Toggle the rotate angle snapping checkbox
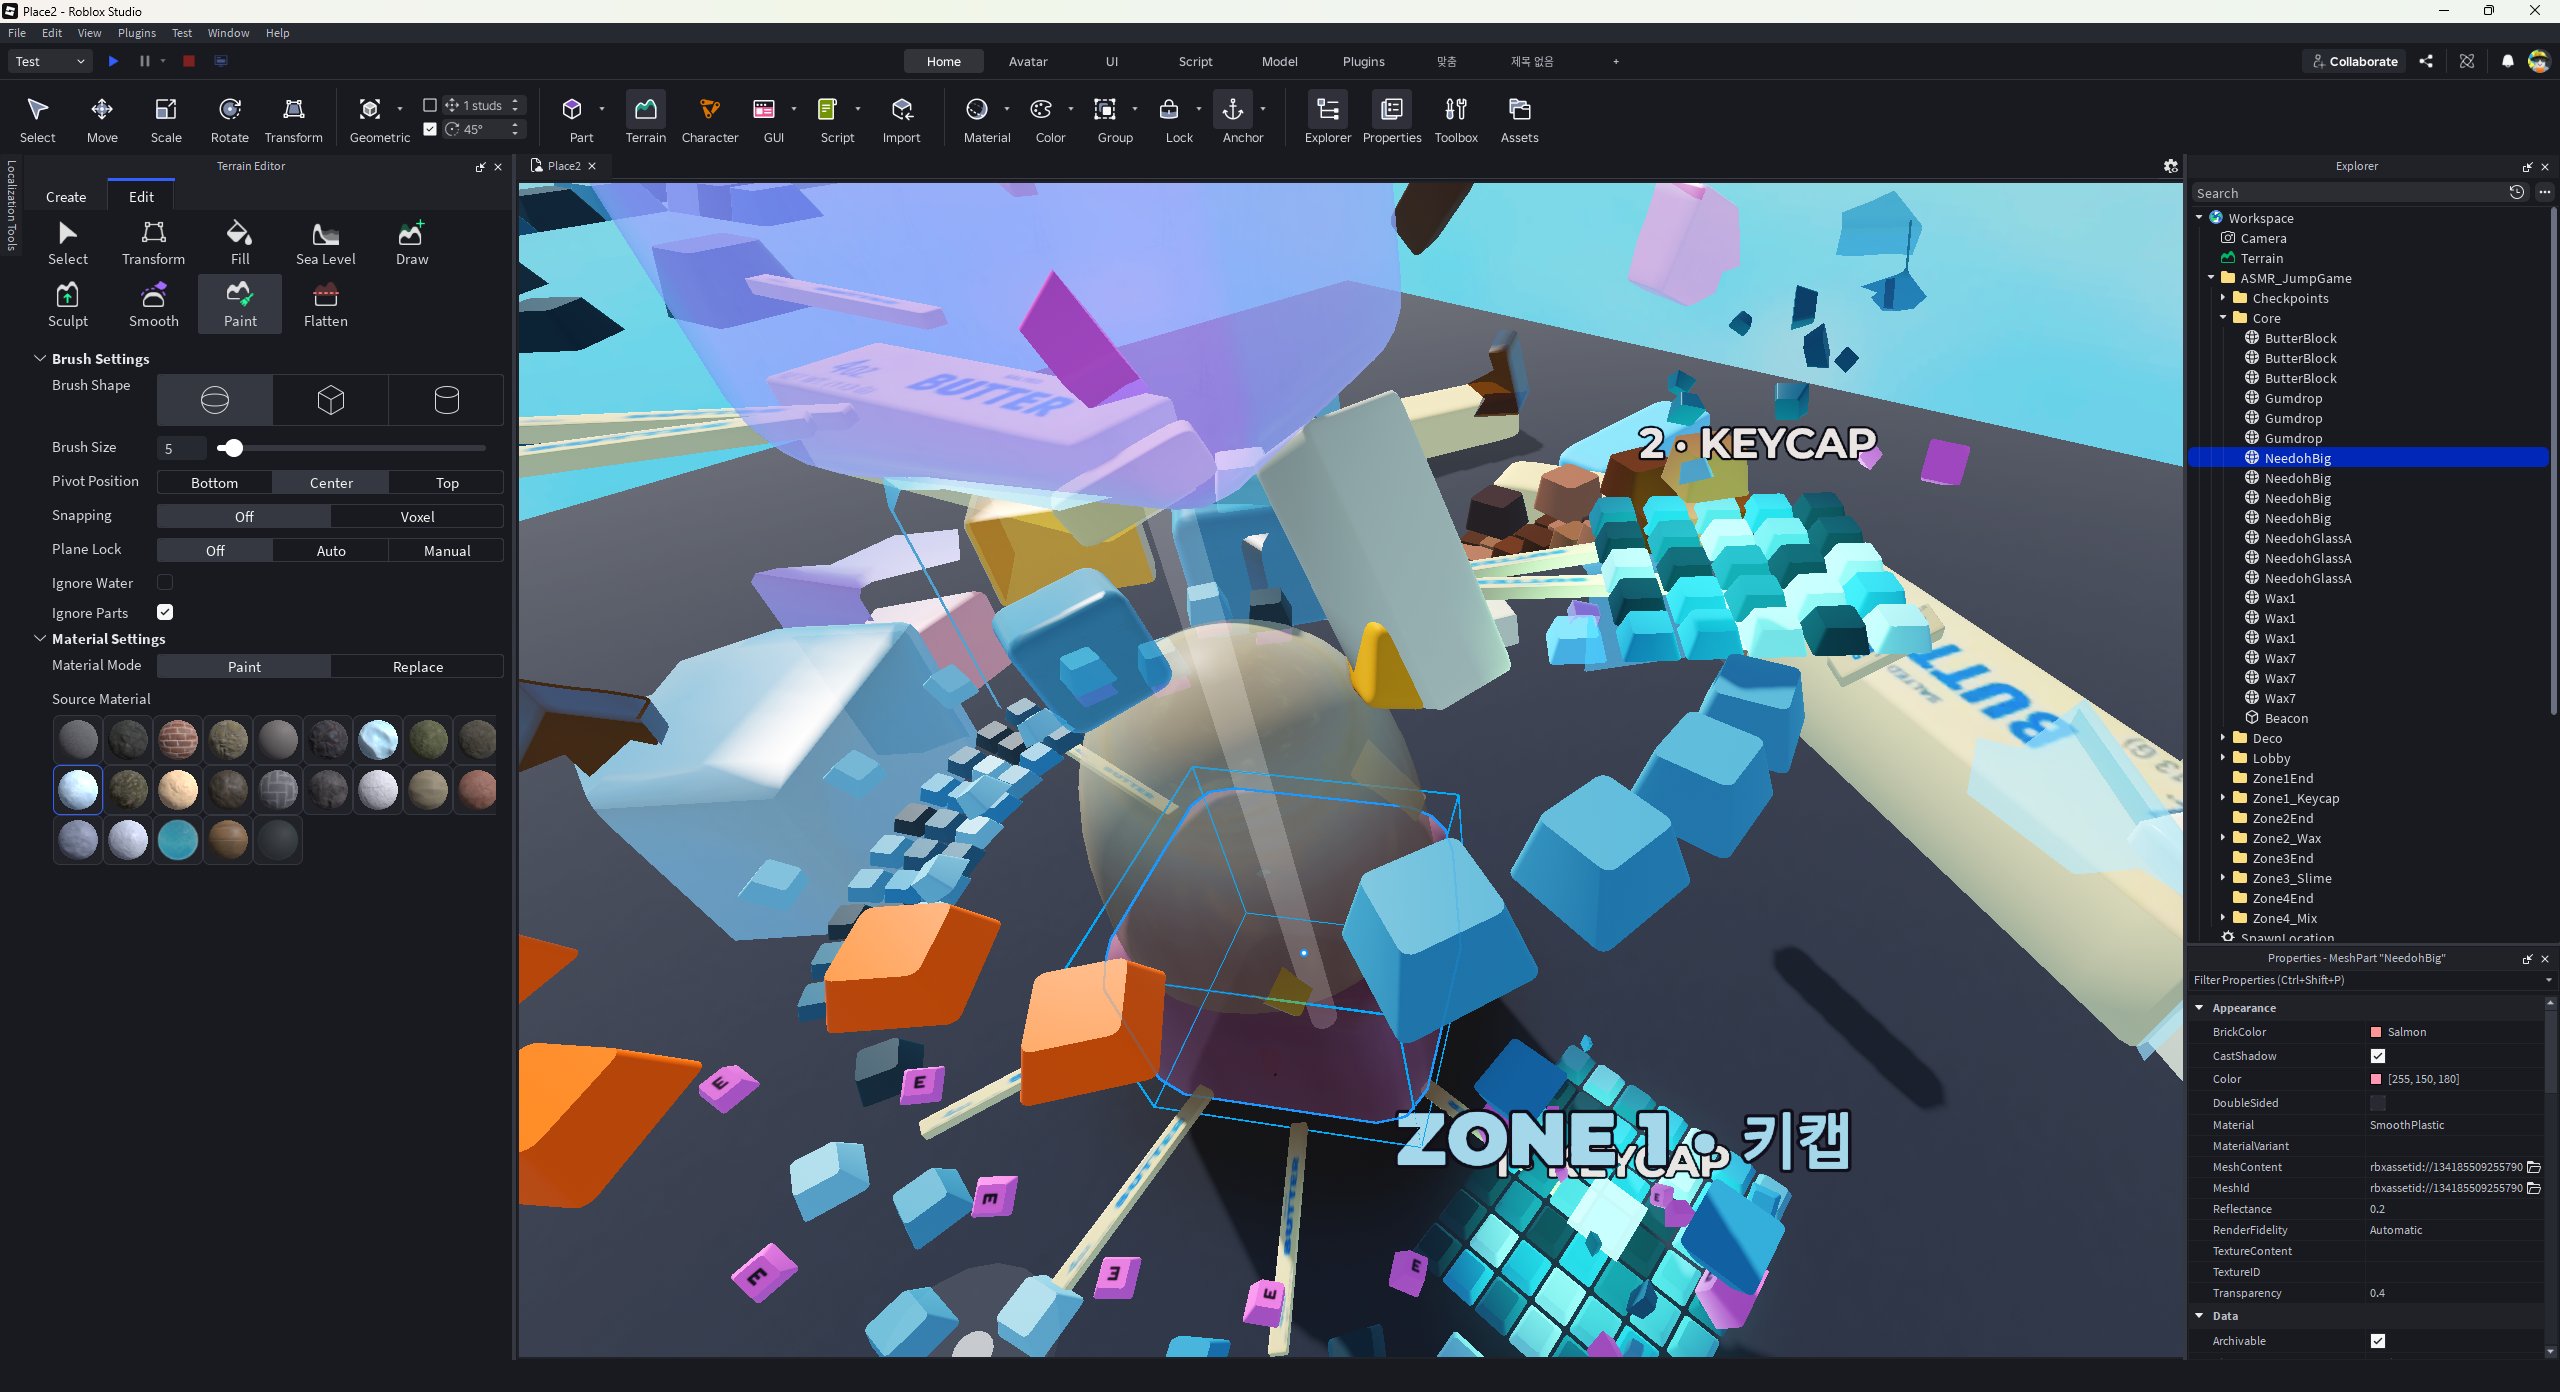 coord(430,129)
